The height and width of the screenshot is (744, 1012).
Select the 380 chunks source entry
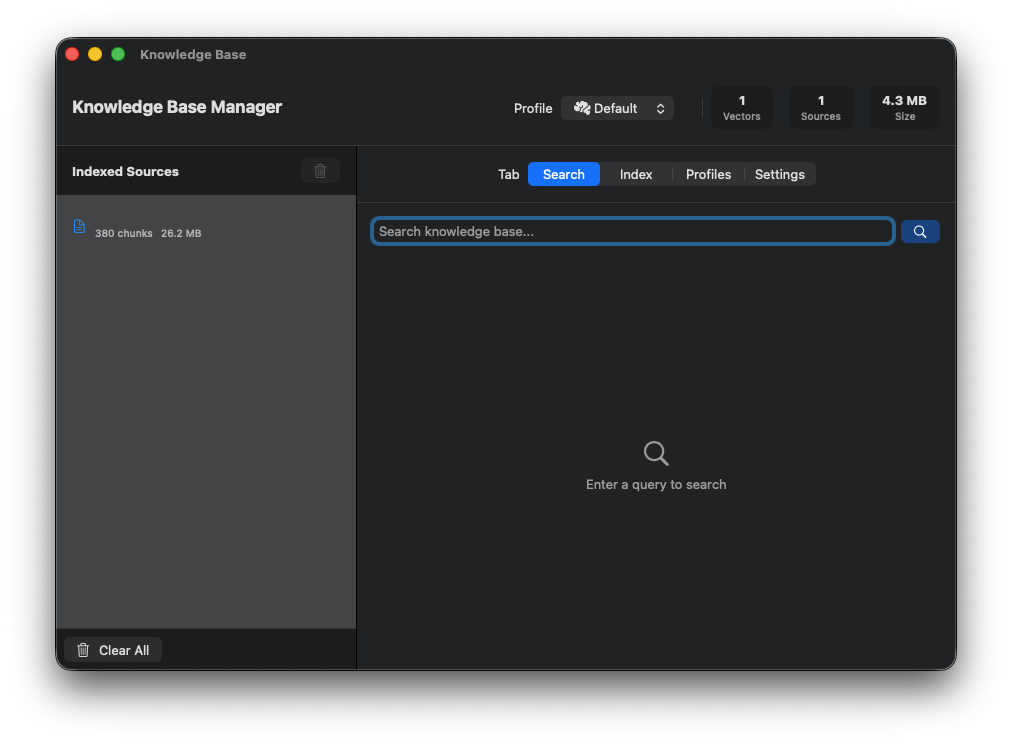tap(148, 233)
